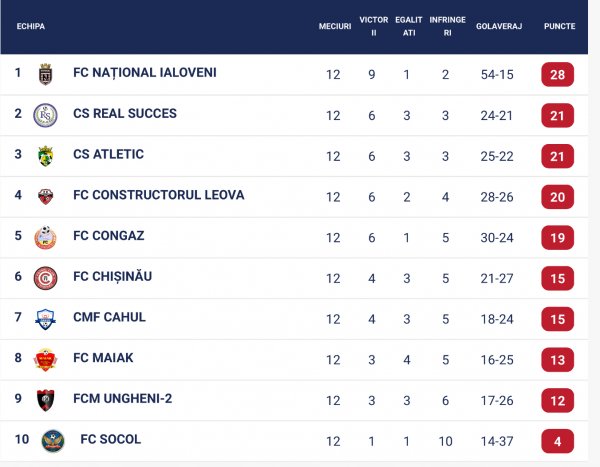600x467 pixels.
Task: Click the FC Constructorul Leova crest
Action: click(45, 196)
